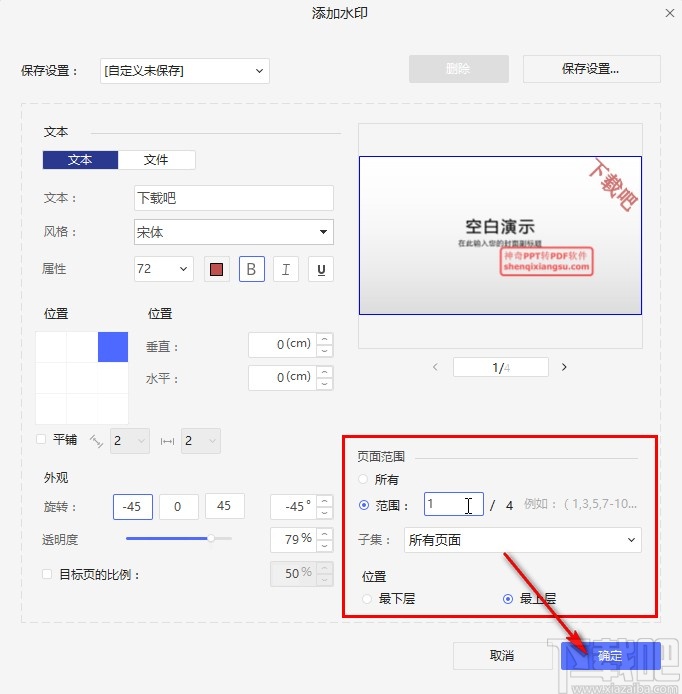The image size is (682, 694).
Task: Select center position grid cell
Action: [x=82, y=378]
